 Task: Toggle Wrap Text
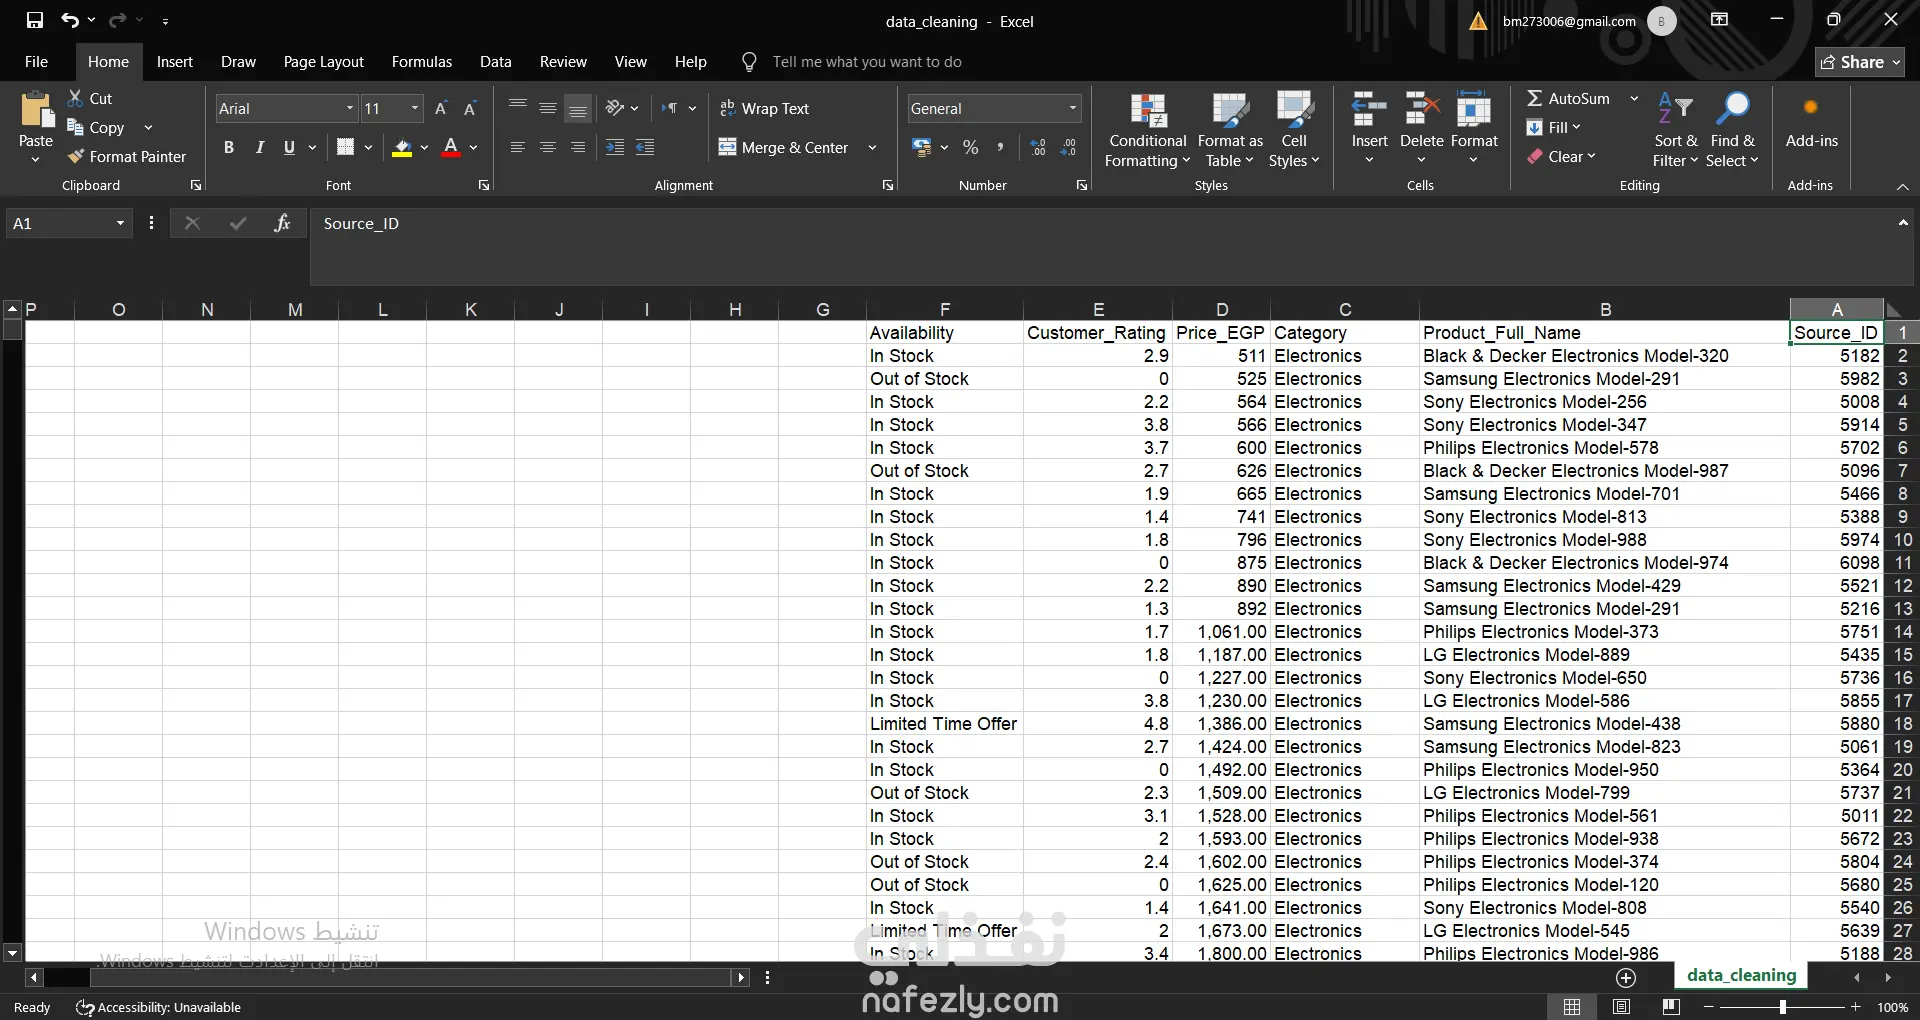pyautogui.click(x=765, y=108)
